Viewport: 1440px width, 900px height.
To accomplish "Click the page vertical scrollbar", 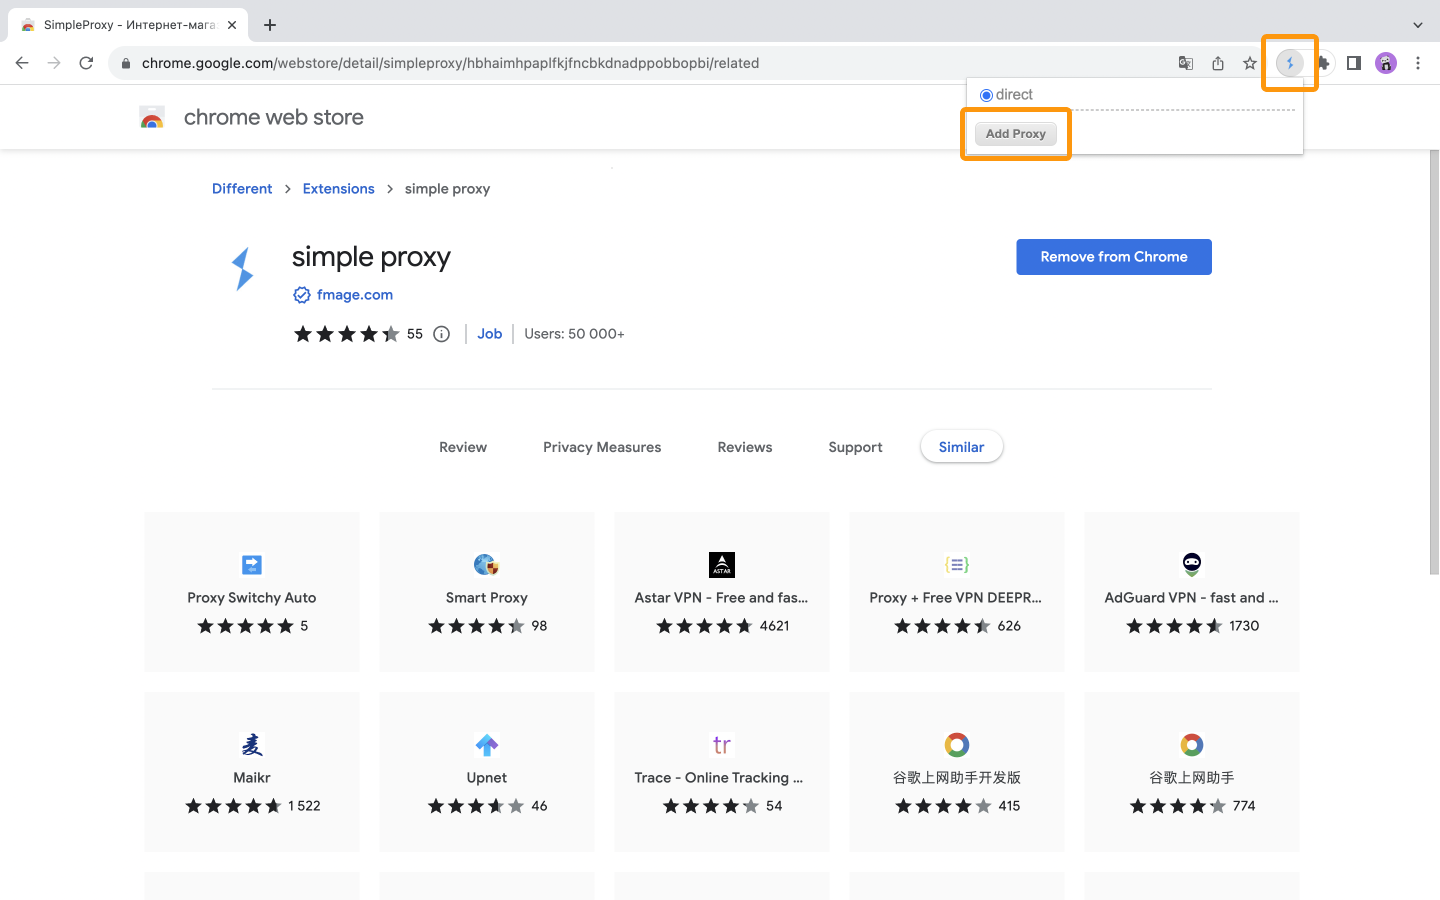I will (x=1434, y=362).
